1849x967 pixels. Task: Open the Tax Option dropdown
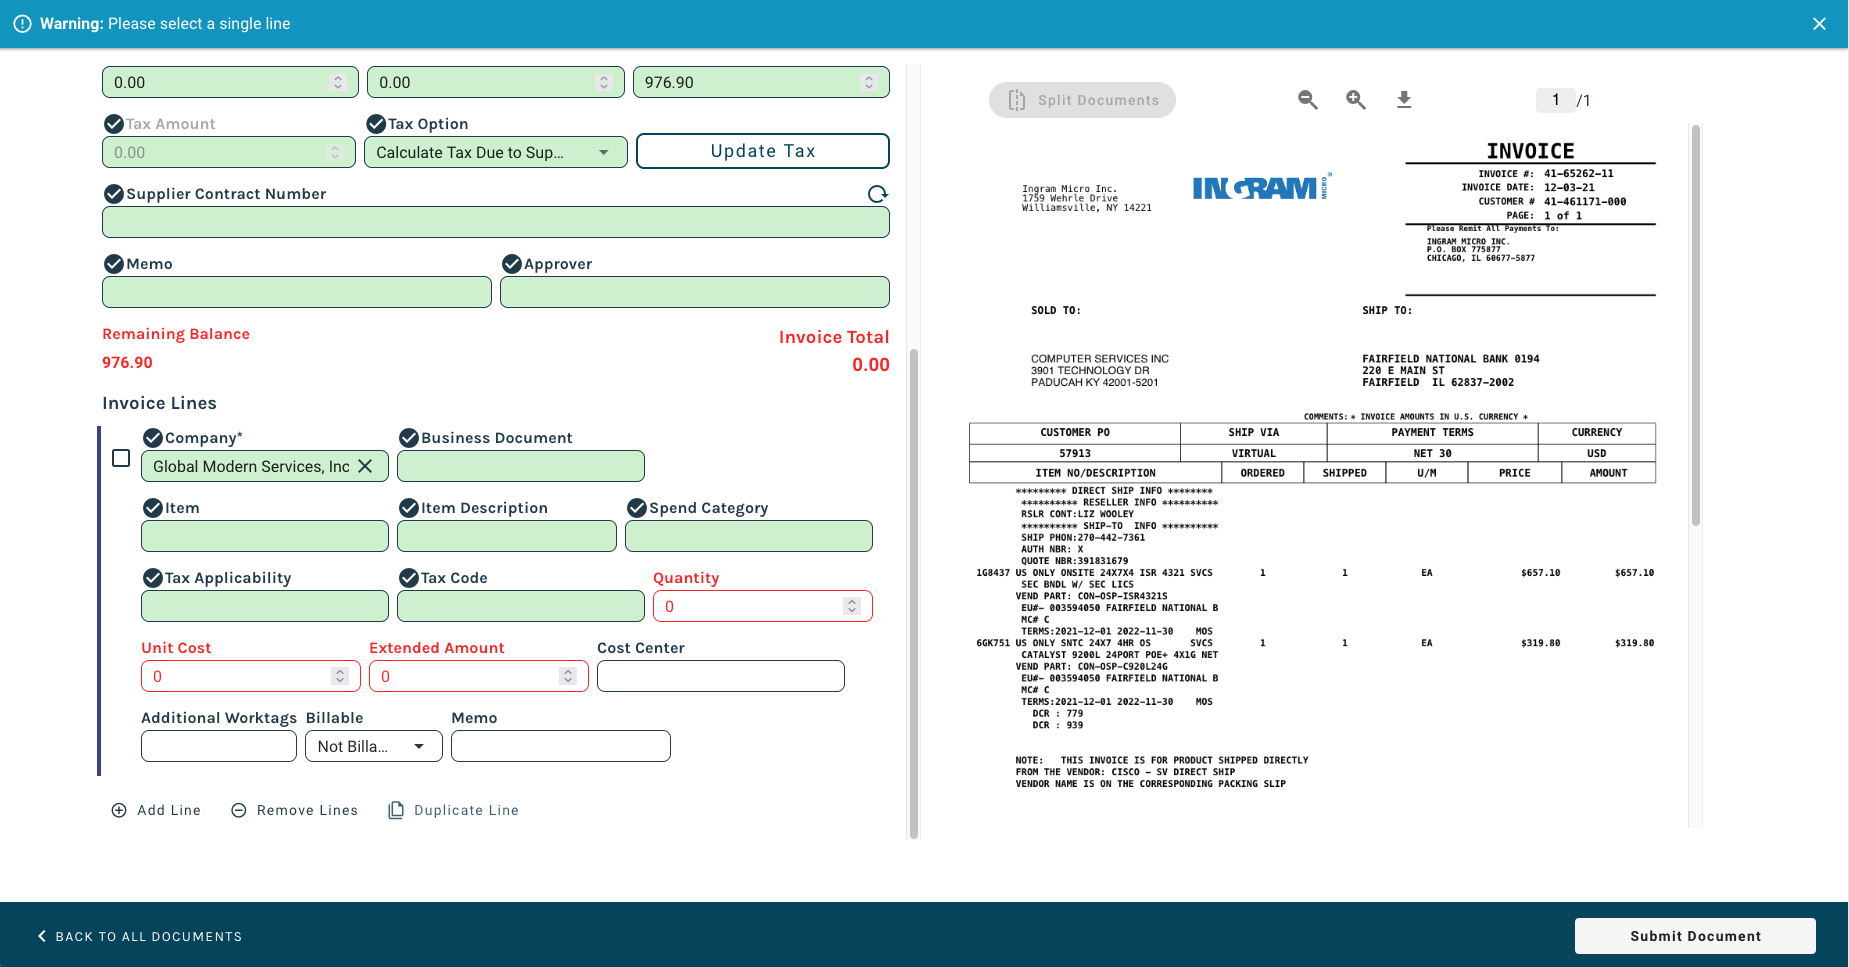point(603,152)
